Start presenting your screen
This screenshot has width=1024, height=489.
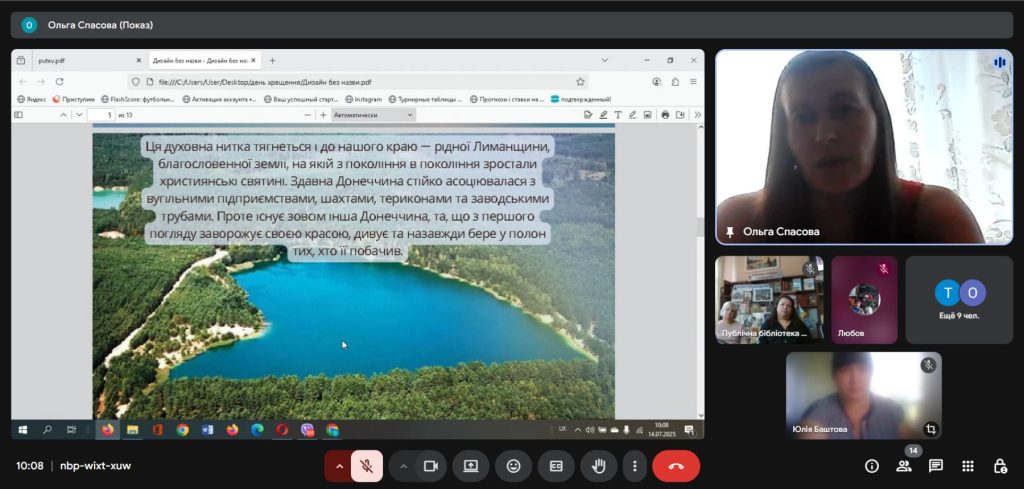click(x=471, y=466)
